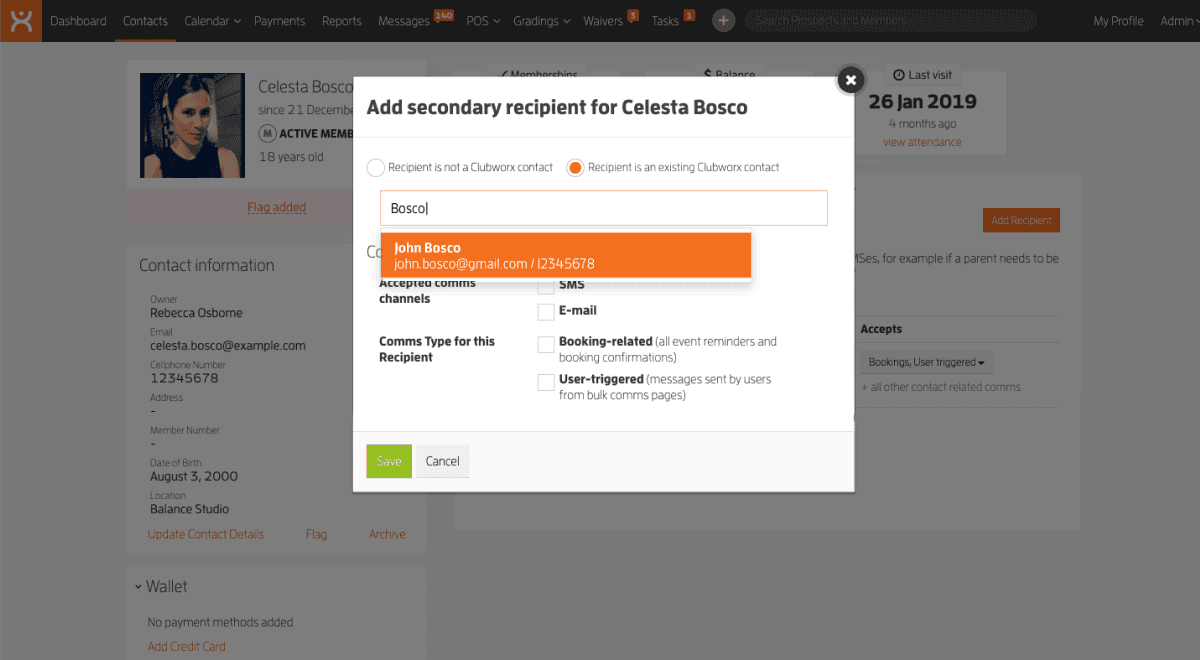Click the Tasks notification badge
Viewport: 1200px width, 660px height.
pyautogui.click(x=689, y=15)
